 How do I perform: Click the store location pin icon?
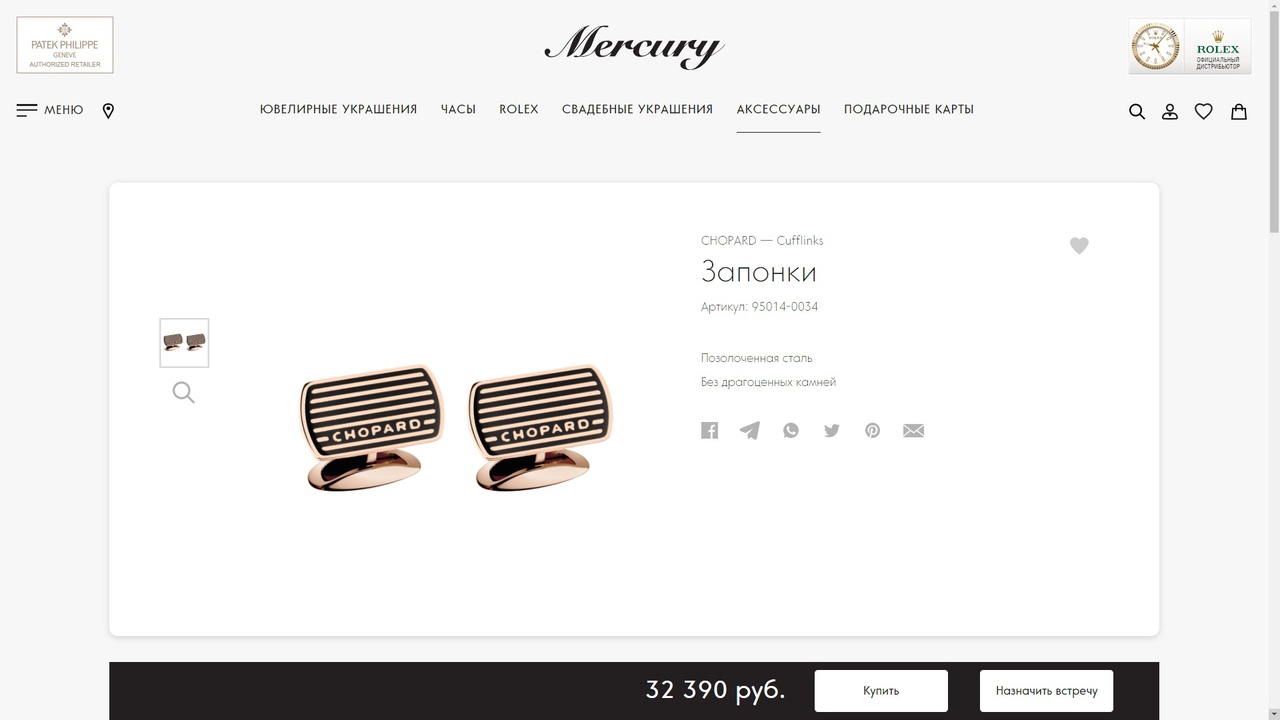108,111
